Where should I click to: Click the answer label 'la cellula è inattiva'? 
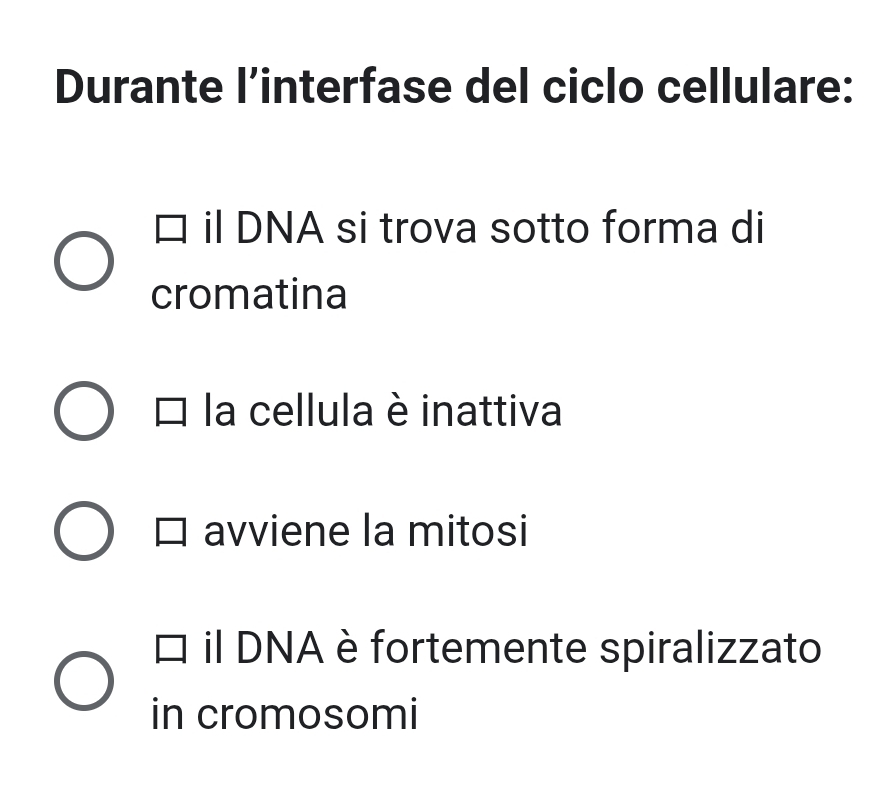pyautogui.click(x=383, y=411)
